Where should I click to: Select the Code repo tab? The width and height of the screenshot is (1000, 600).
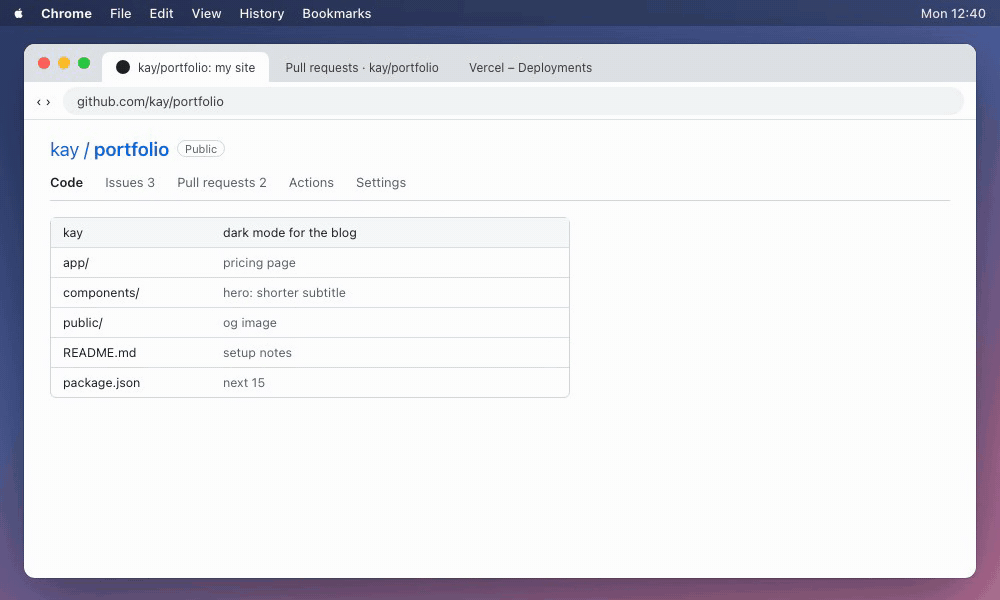[x=66, y=182]
